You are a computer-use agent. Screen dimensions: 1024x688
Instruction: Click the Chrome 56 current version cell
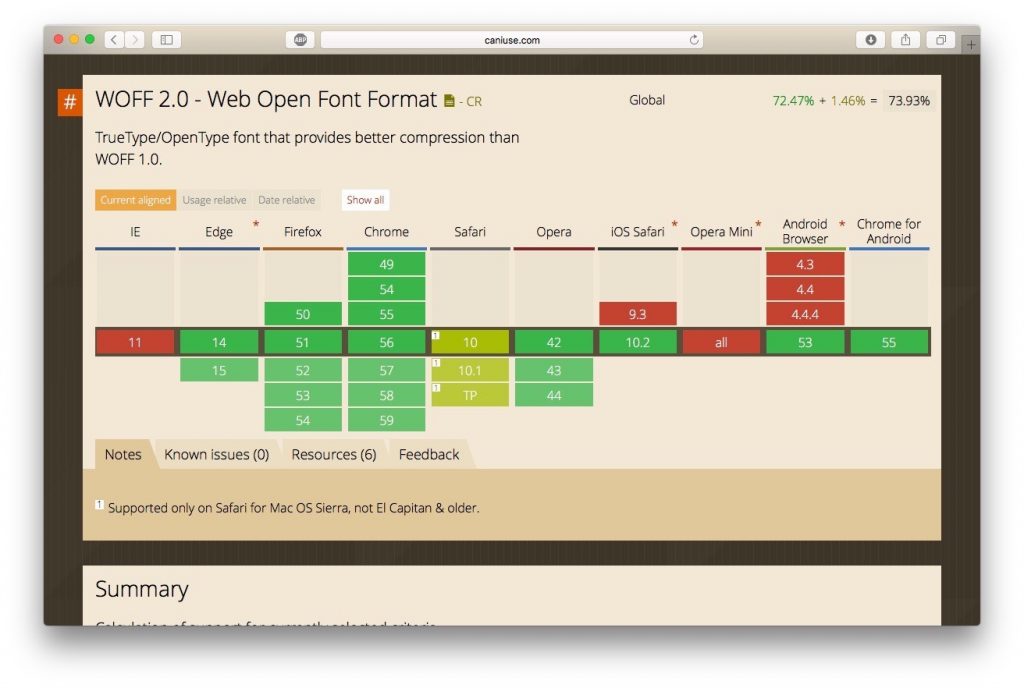387,342
